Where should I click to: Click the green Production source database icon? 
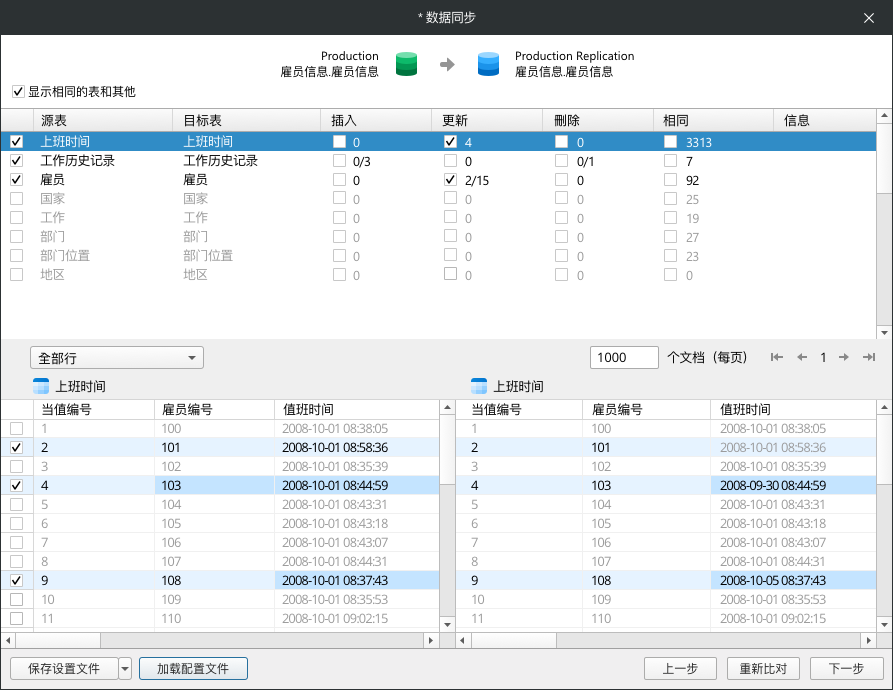point(406,64)
